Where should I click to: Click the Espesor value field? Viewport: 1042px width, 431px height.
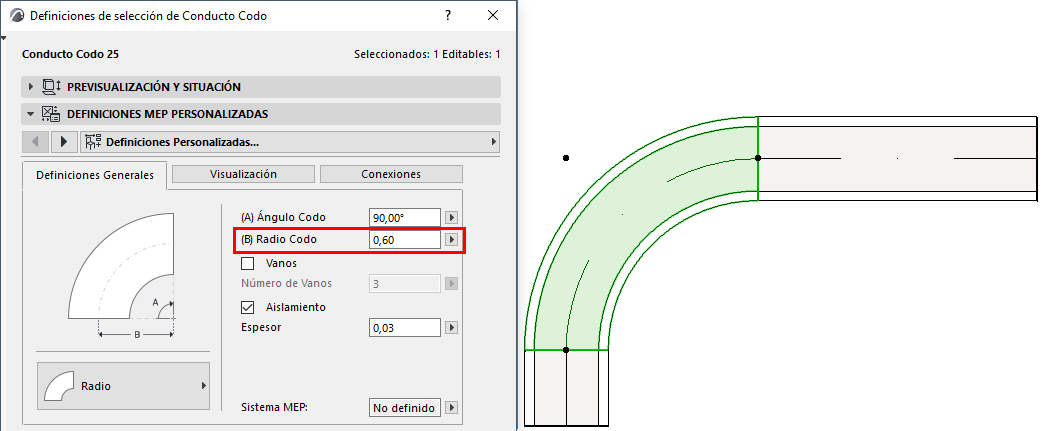tap(405, 328)
